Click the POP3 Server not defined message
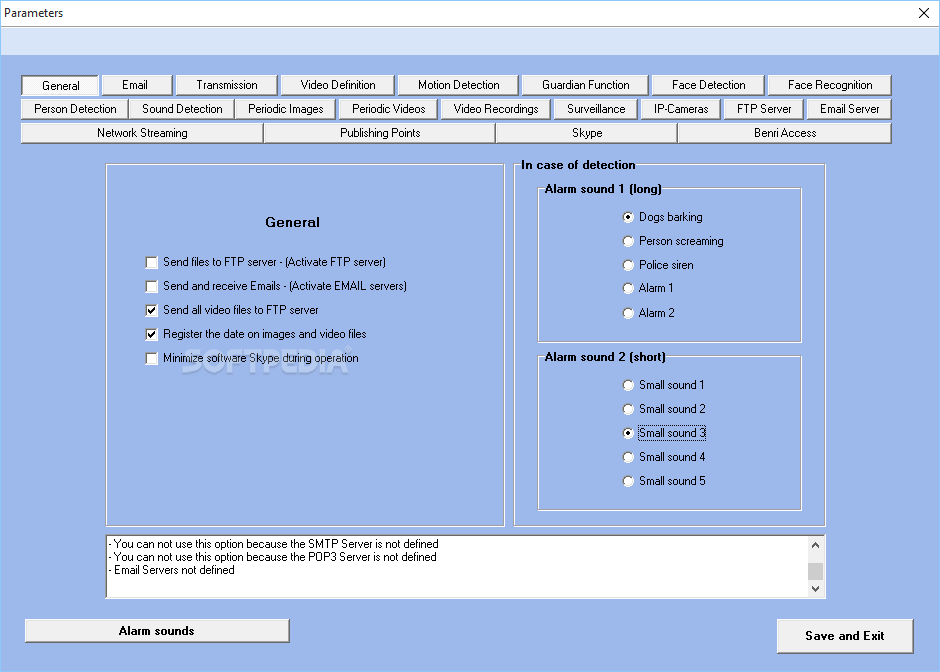Image resolution: width=940 pixels, height=672 pixels. tap(272, 557)
